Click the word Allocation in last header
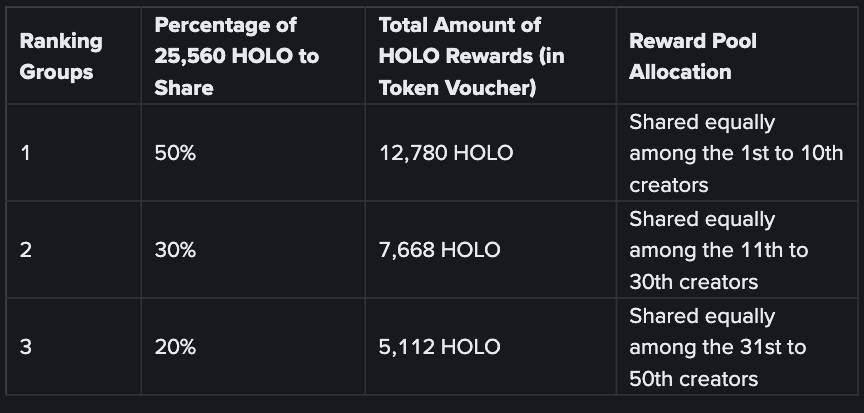The height and width of the screenshot is (413, 864). tap(680, 72)
